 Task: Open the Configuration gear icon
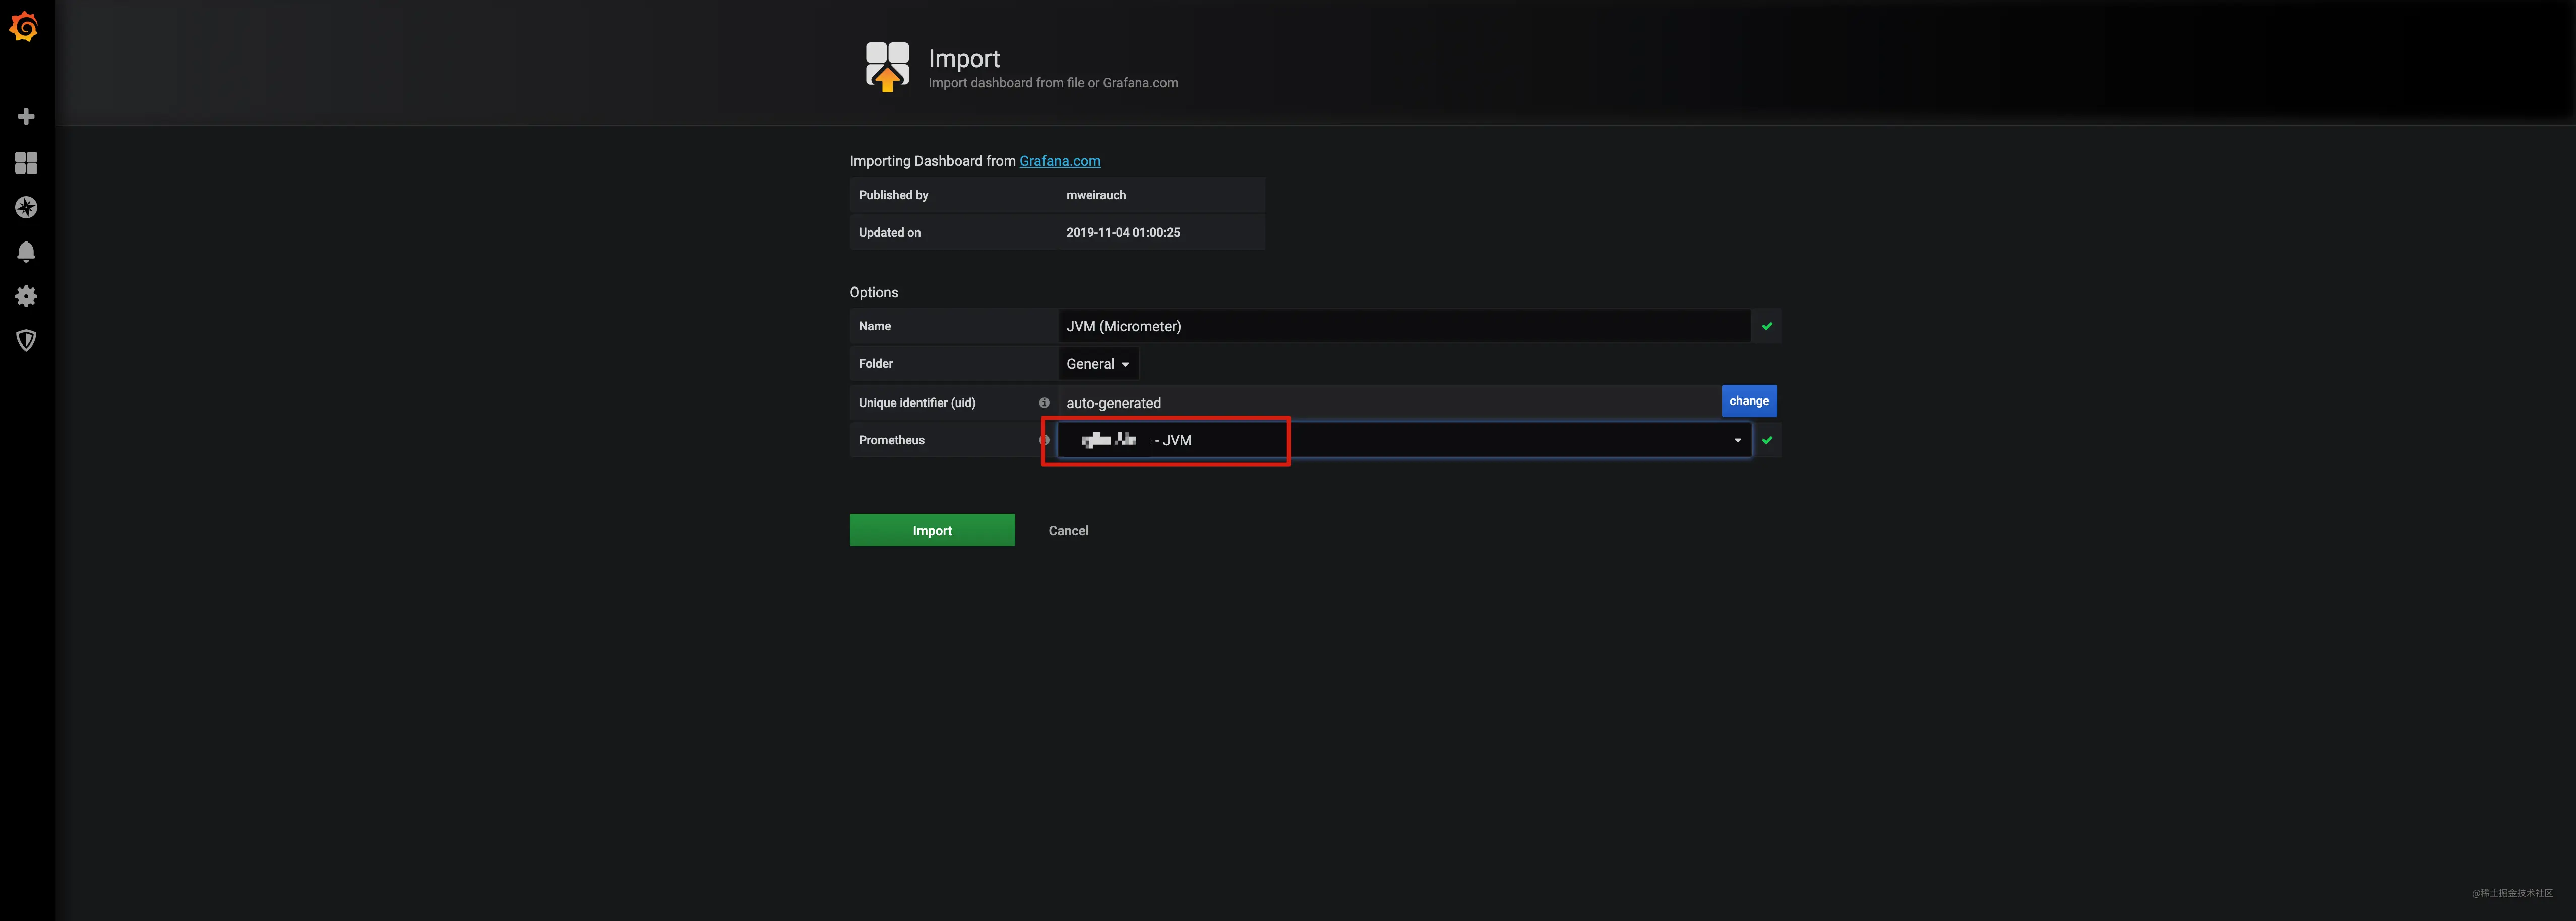tap(26, 296)
